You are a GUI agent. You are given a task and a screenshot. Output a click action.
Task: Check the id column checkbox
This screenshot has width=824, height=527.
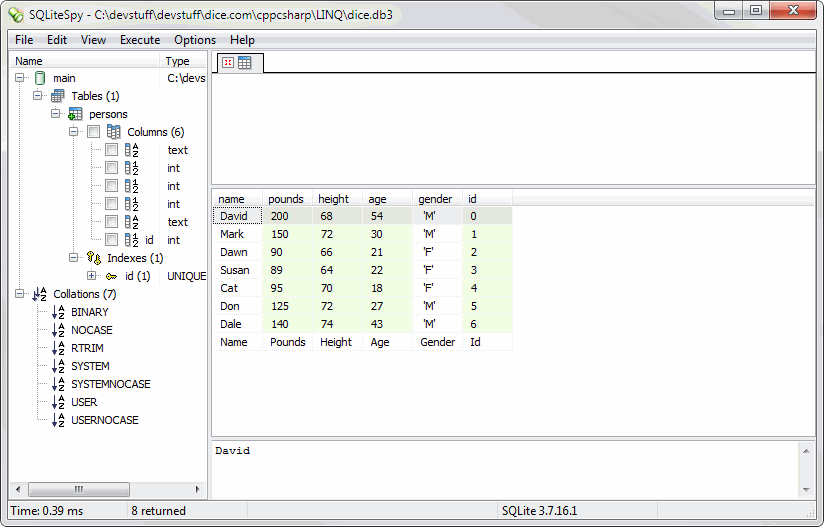pyautogui.click(x=111, y=240)
